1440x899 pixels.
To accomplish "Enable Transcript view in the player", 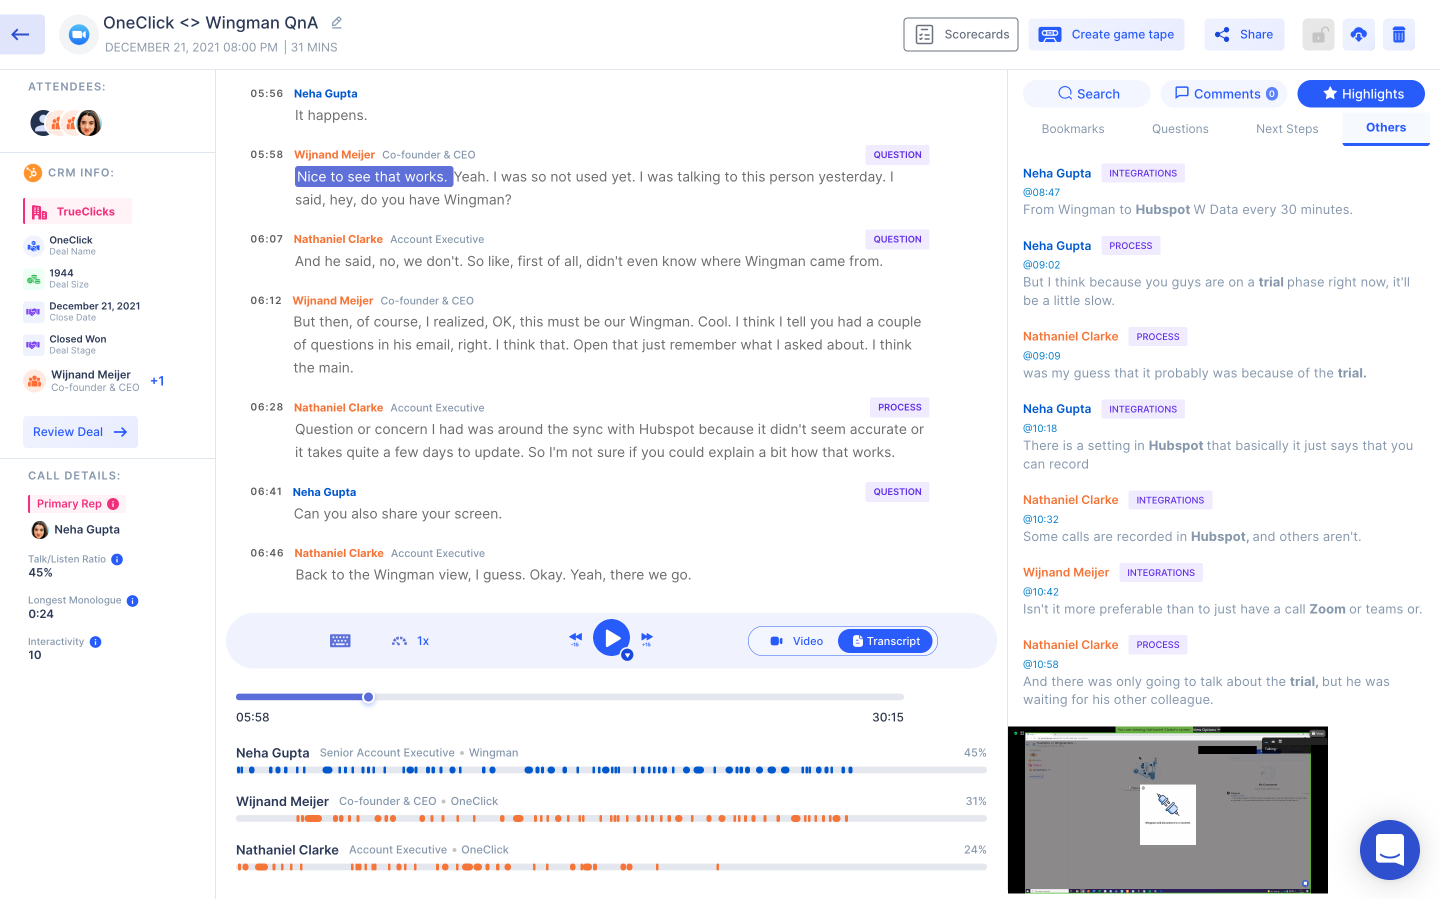I will [885, 640].
